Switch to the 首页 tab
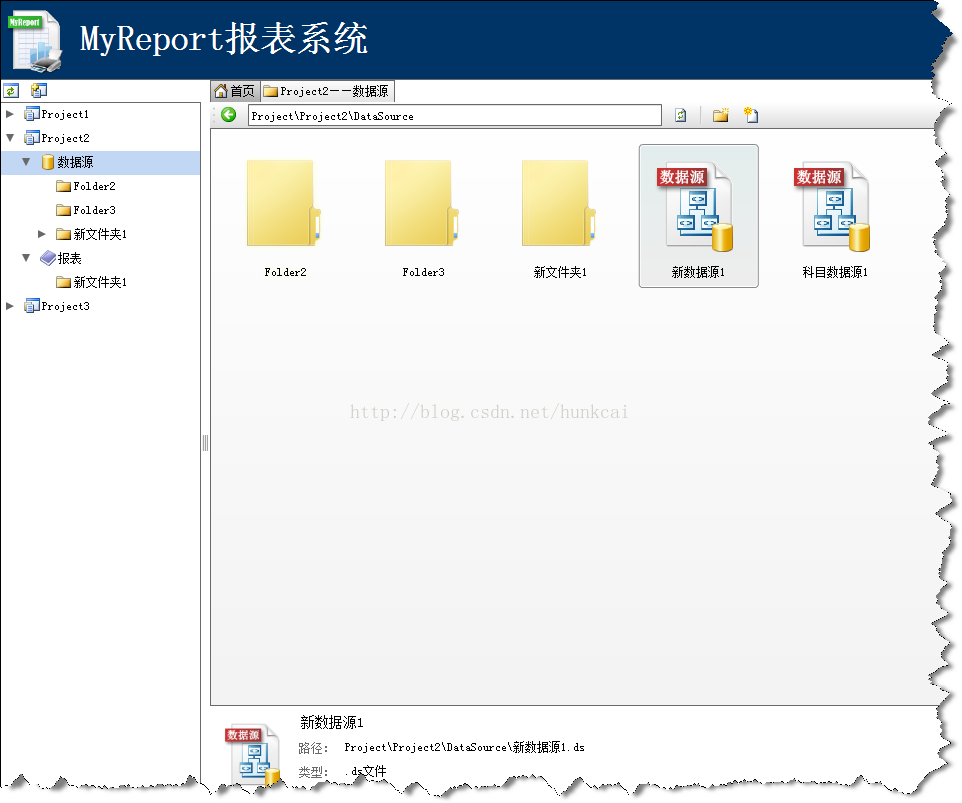 point(235,91)
